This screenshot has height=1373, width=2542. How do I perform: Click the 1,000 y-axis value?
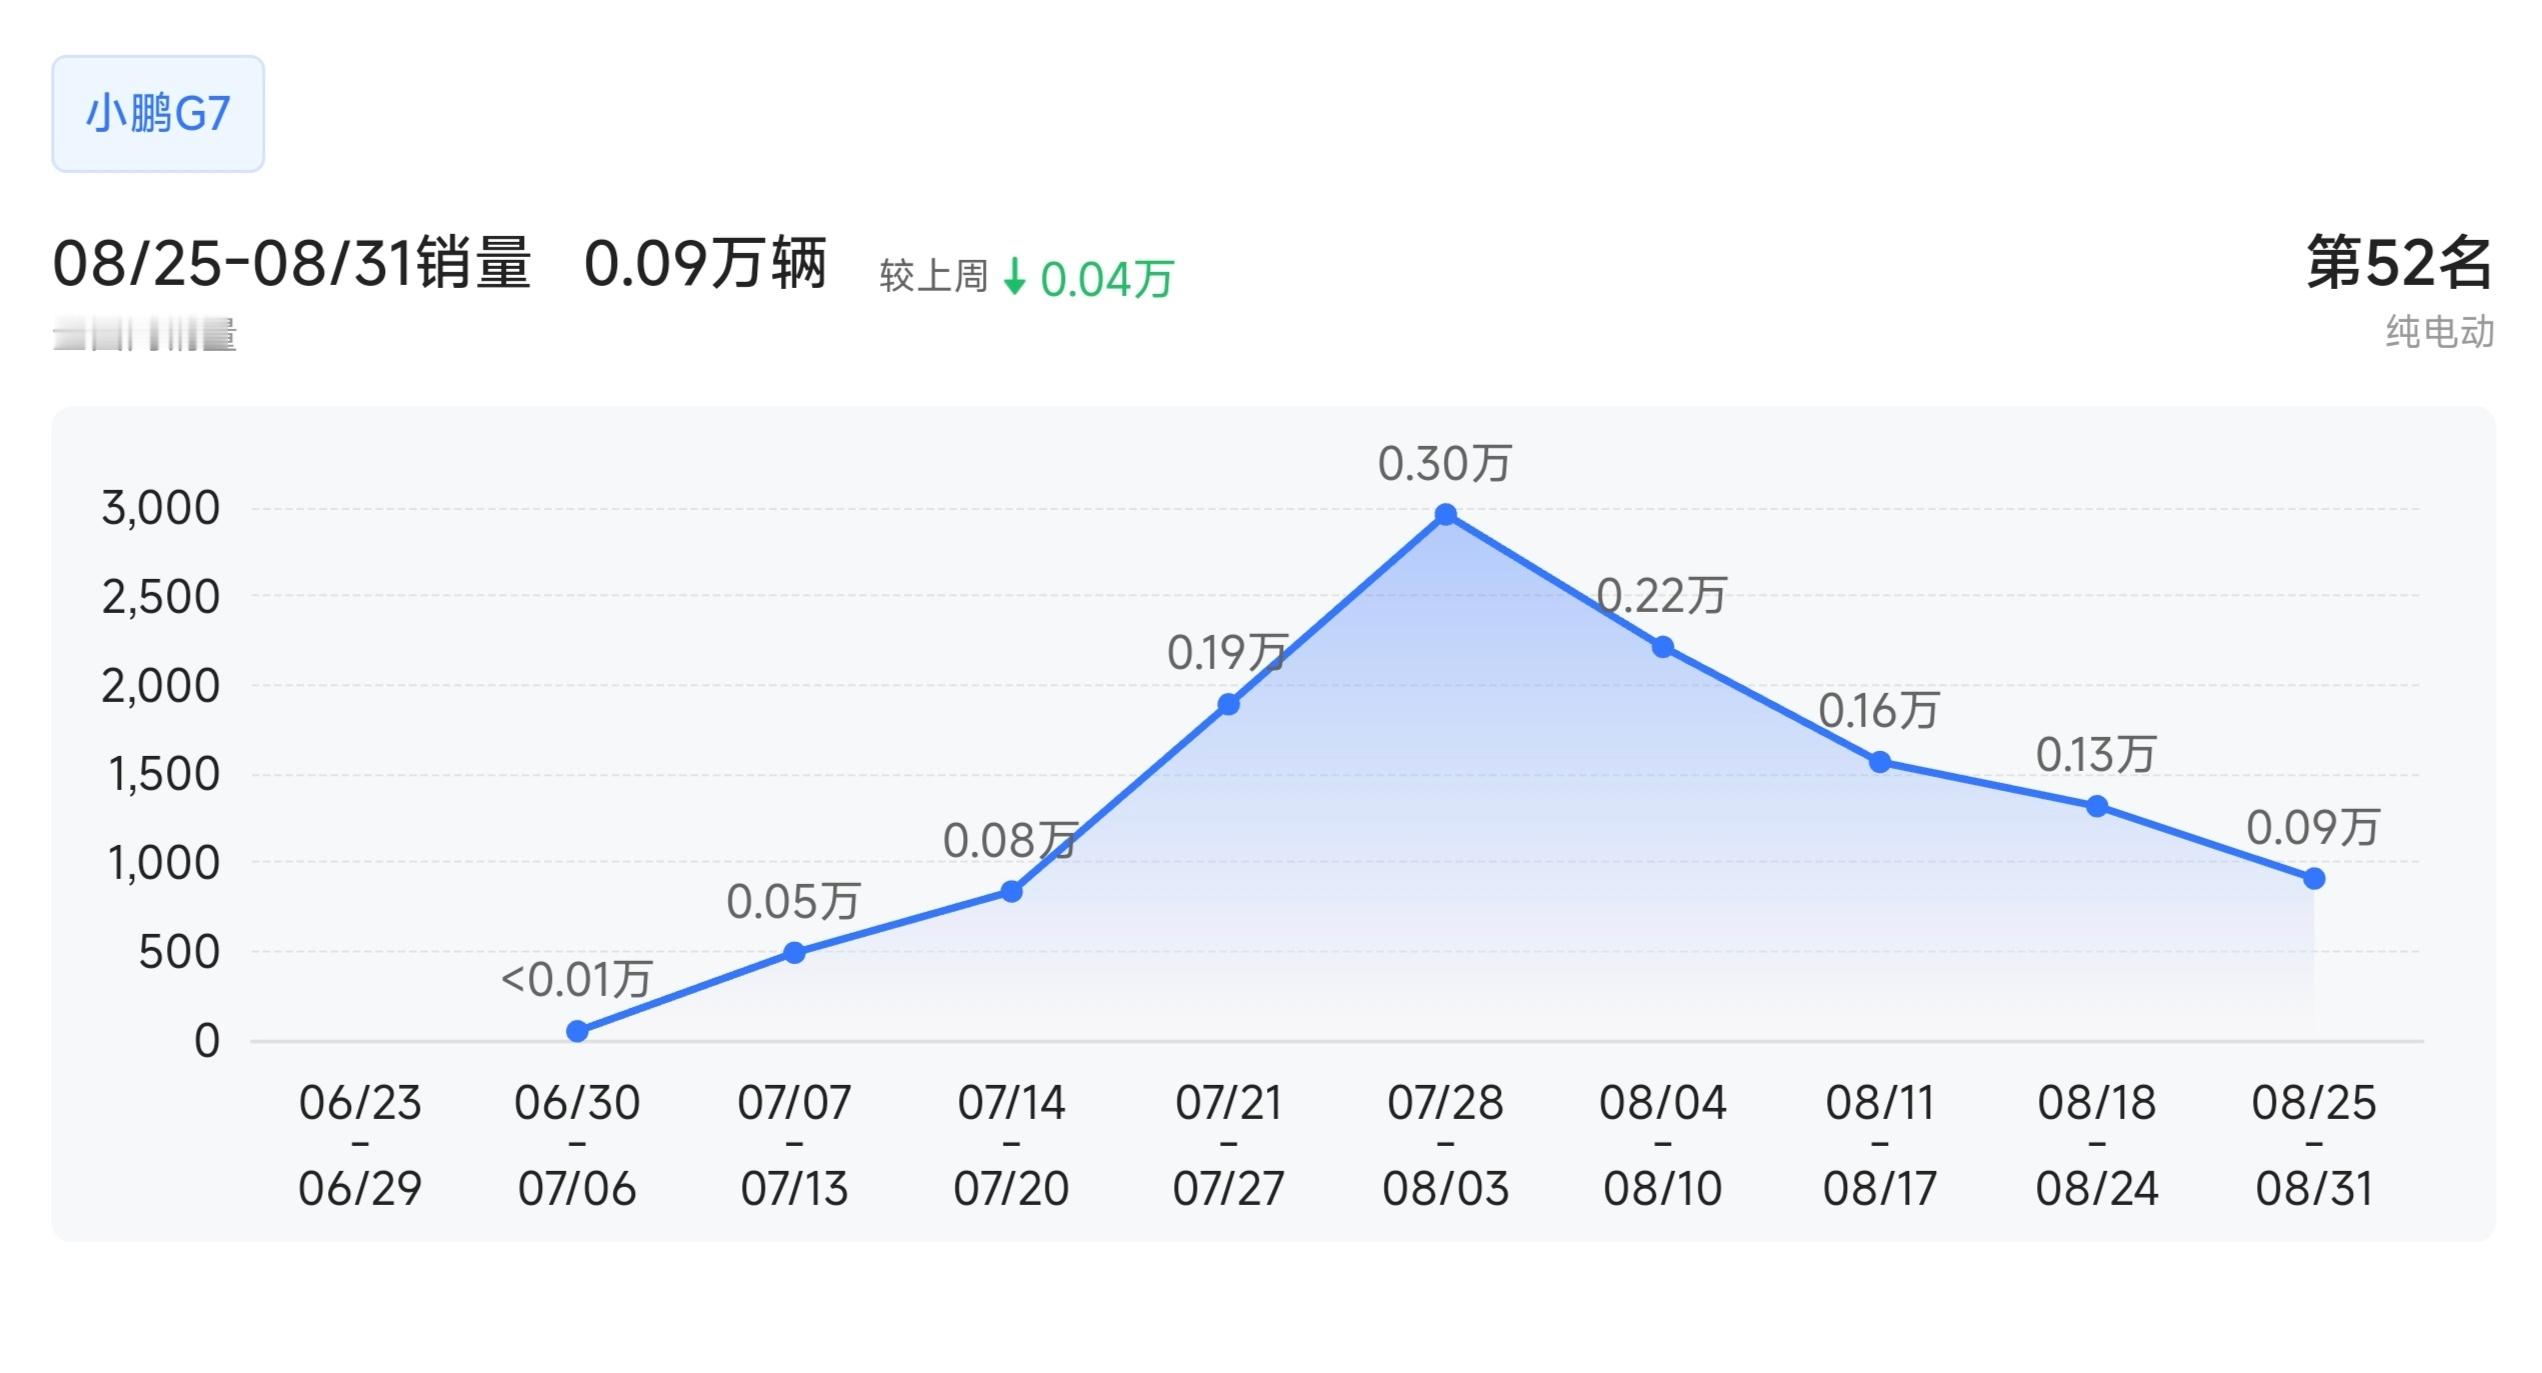163,863
